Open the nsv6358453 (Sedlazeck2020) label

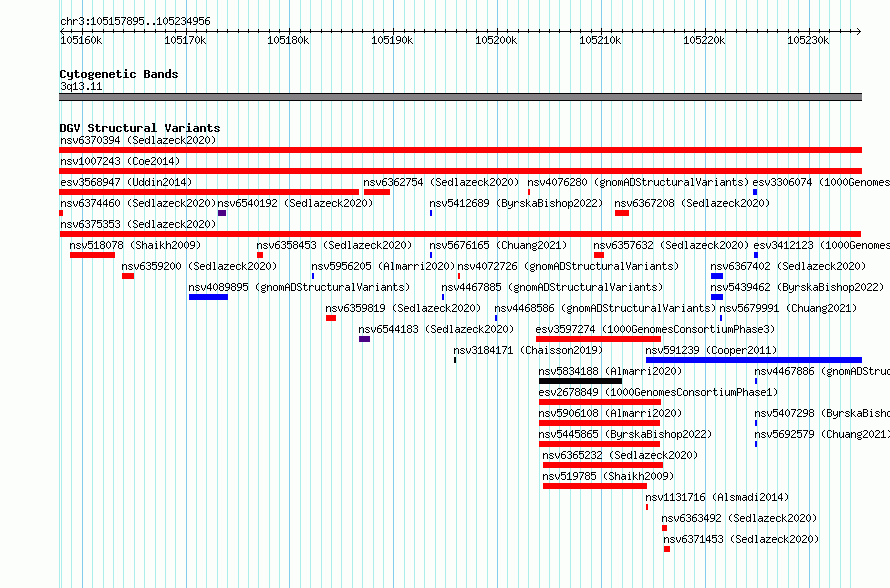click(x=334, y=245)
